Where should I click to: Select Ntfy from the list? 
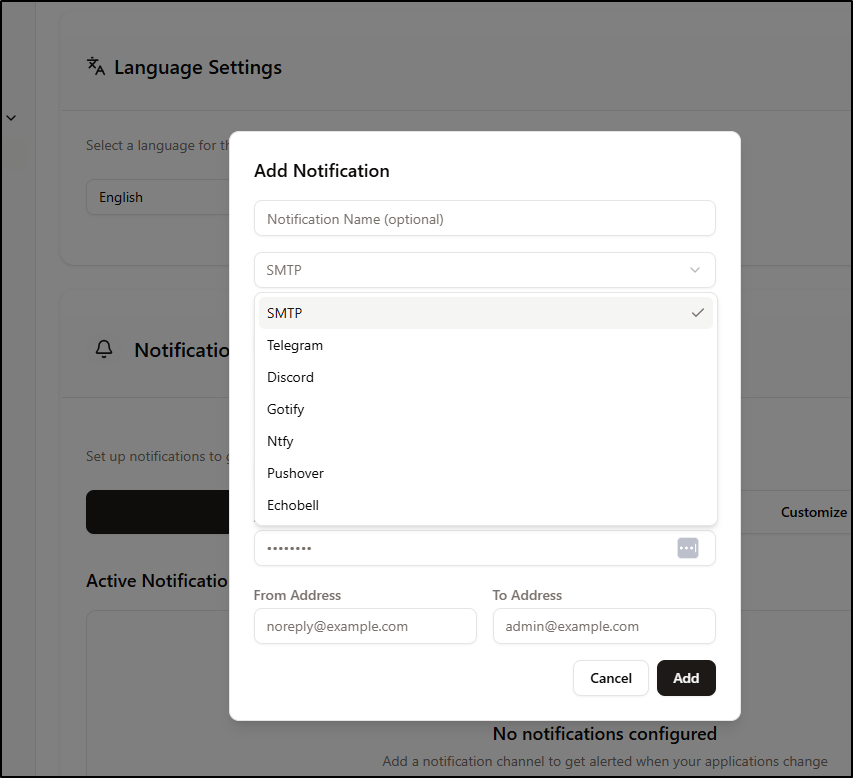[x=485, y=441]
